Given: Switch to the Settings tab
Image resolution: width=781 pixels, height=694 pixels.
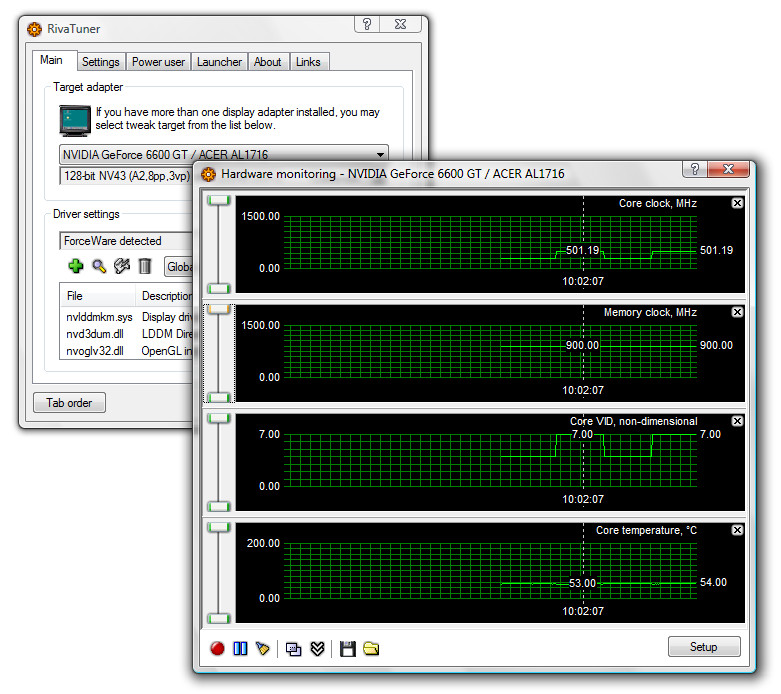Looking at the screenshot, I should (101, 62).
